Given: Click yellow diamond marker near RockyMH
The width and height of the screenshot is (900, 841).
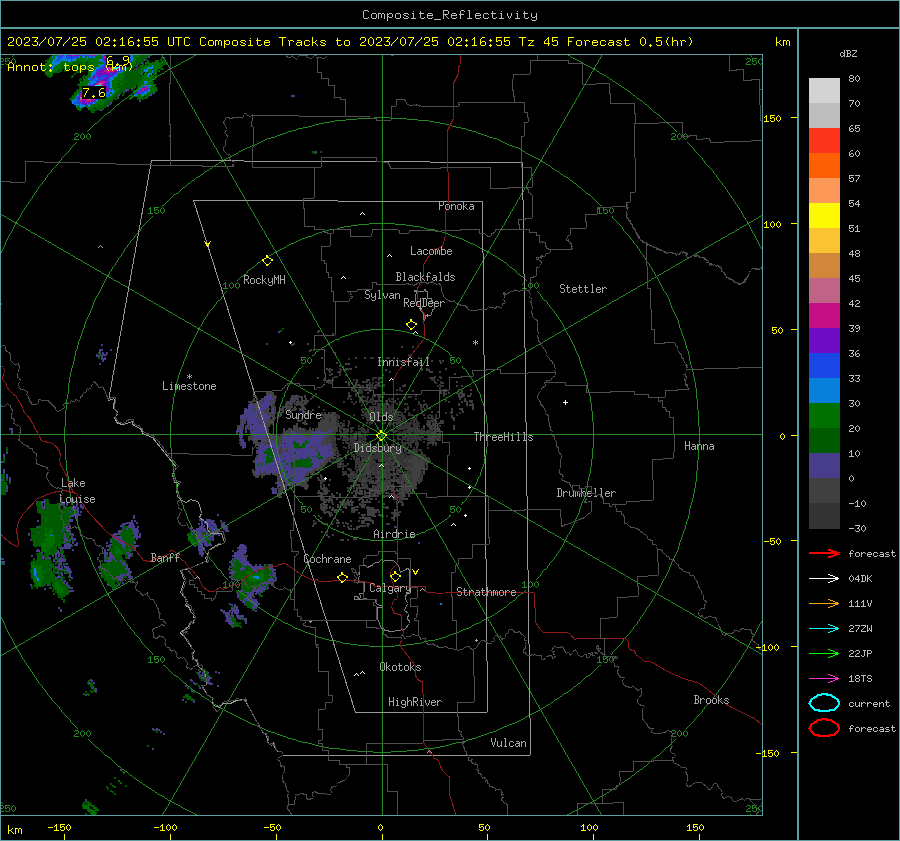Looking at the screenshot, I should [267, 261].
